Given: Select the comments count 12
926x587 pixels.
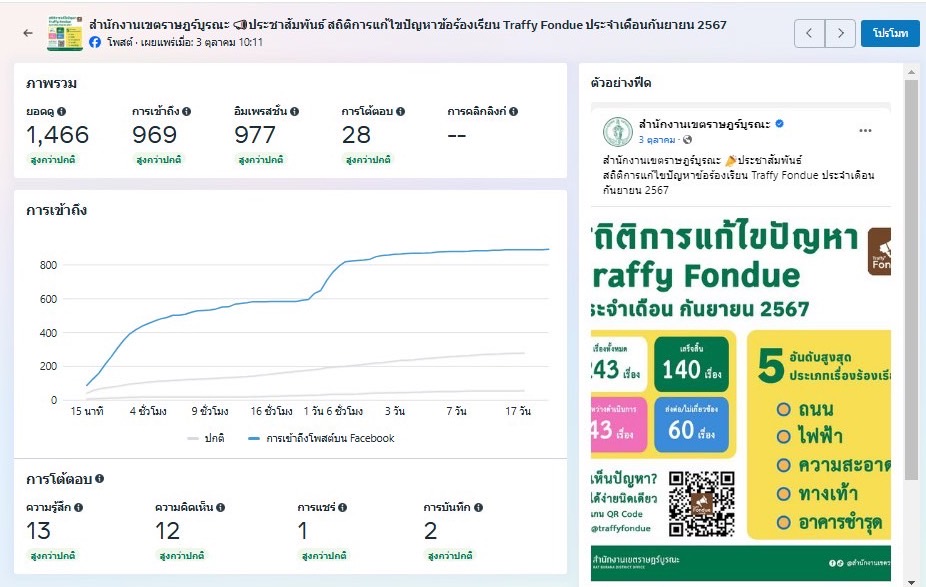Looking at the screenshot, I should 168,531.
